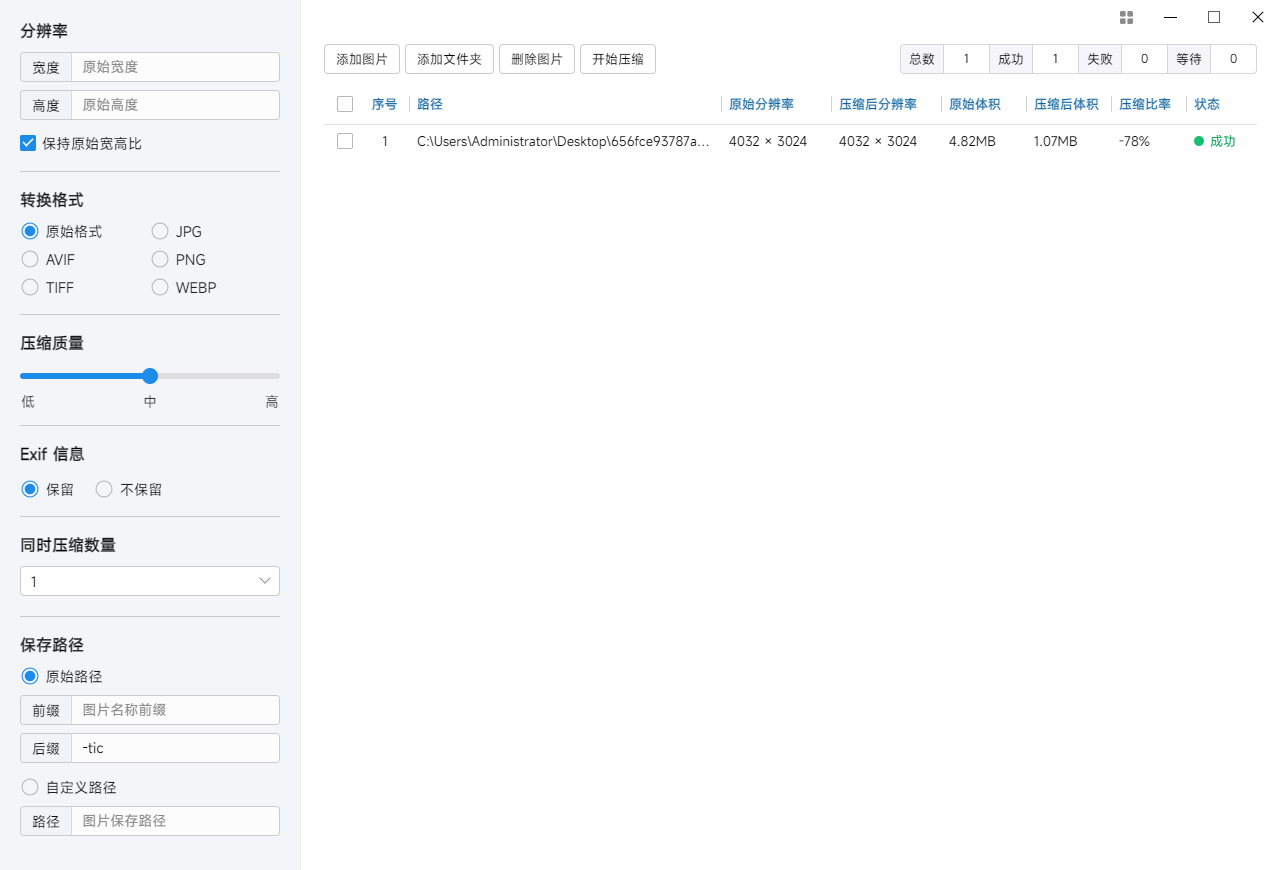This screenshot has width=1280, height=870.
Task: Click the dropdown chevron arrow showing 1
Action: (265, 581)
